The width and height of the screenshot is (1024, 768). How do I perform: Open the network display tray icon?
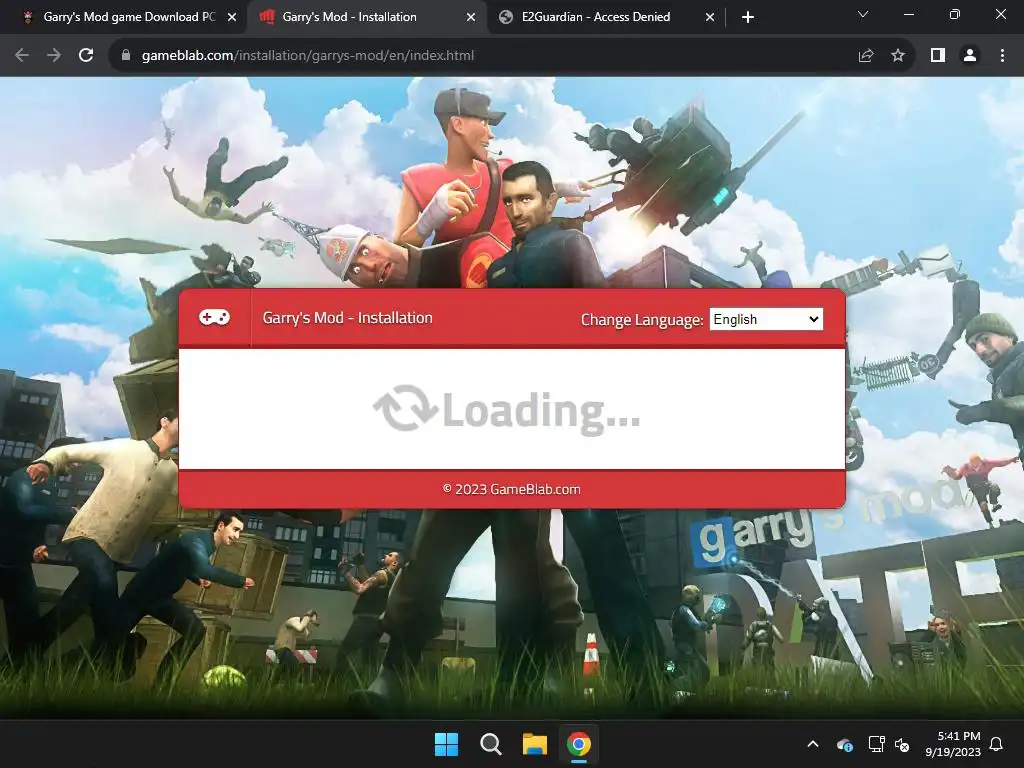coord(876,744)
